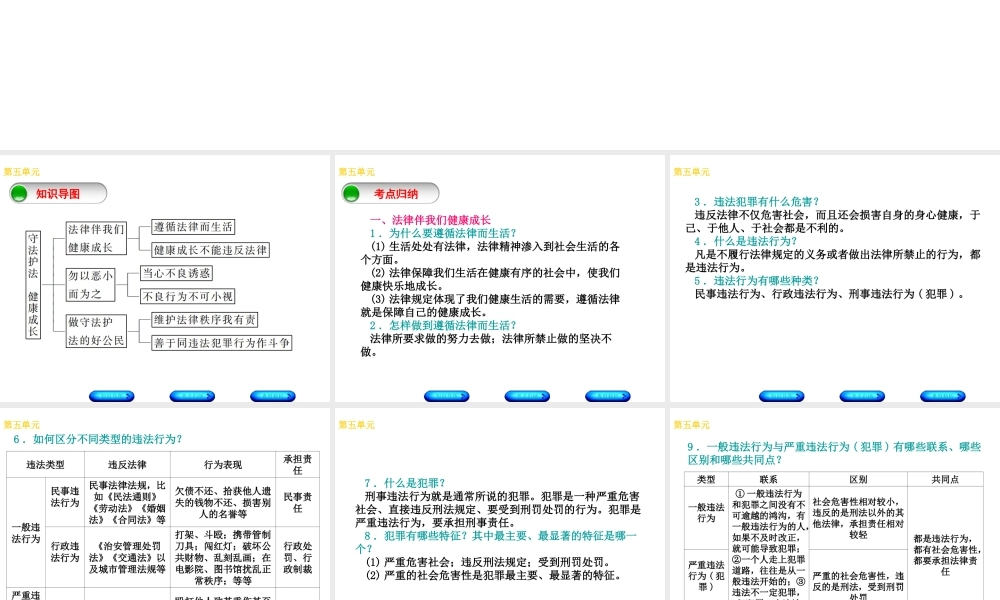Click question 7．什么是犯罪？
Image resolution: width=1000 pixels, height=600 pixels.
tap(405, 483)
